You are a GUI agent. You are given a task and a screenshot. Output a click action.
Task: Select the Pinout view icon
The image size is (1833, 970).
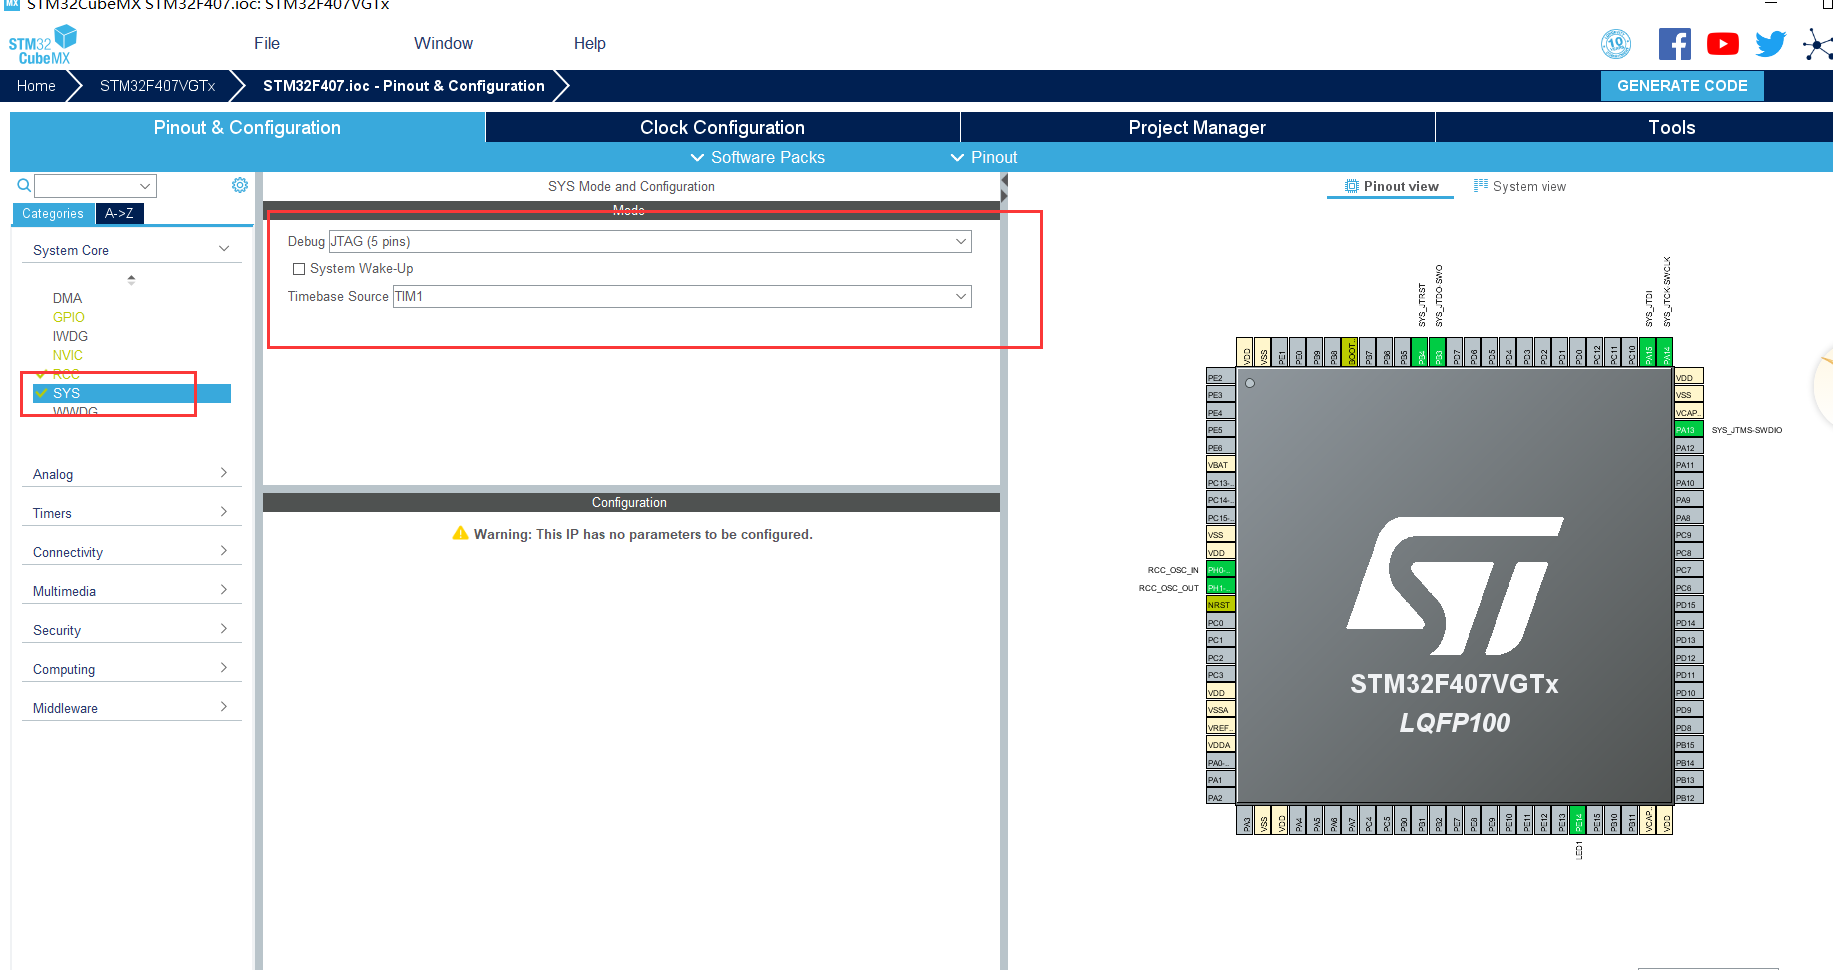[1390, 185]
